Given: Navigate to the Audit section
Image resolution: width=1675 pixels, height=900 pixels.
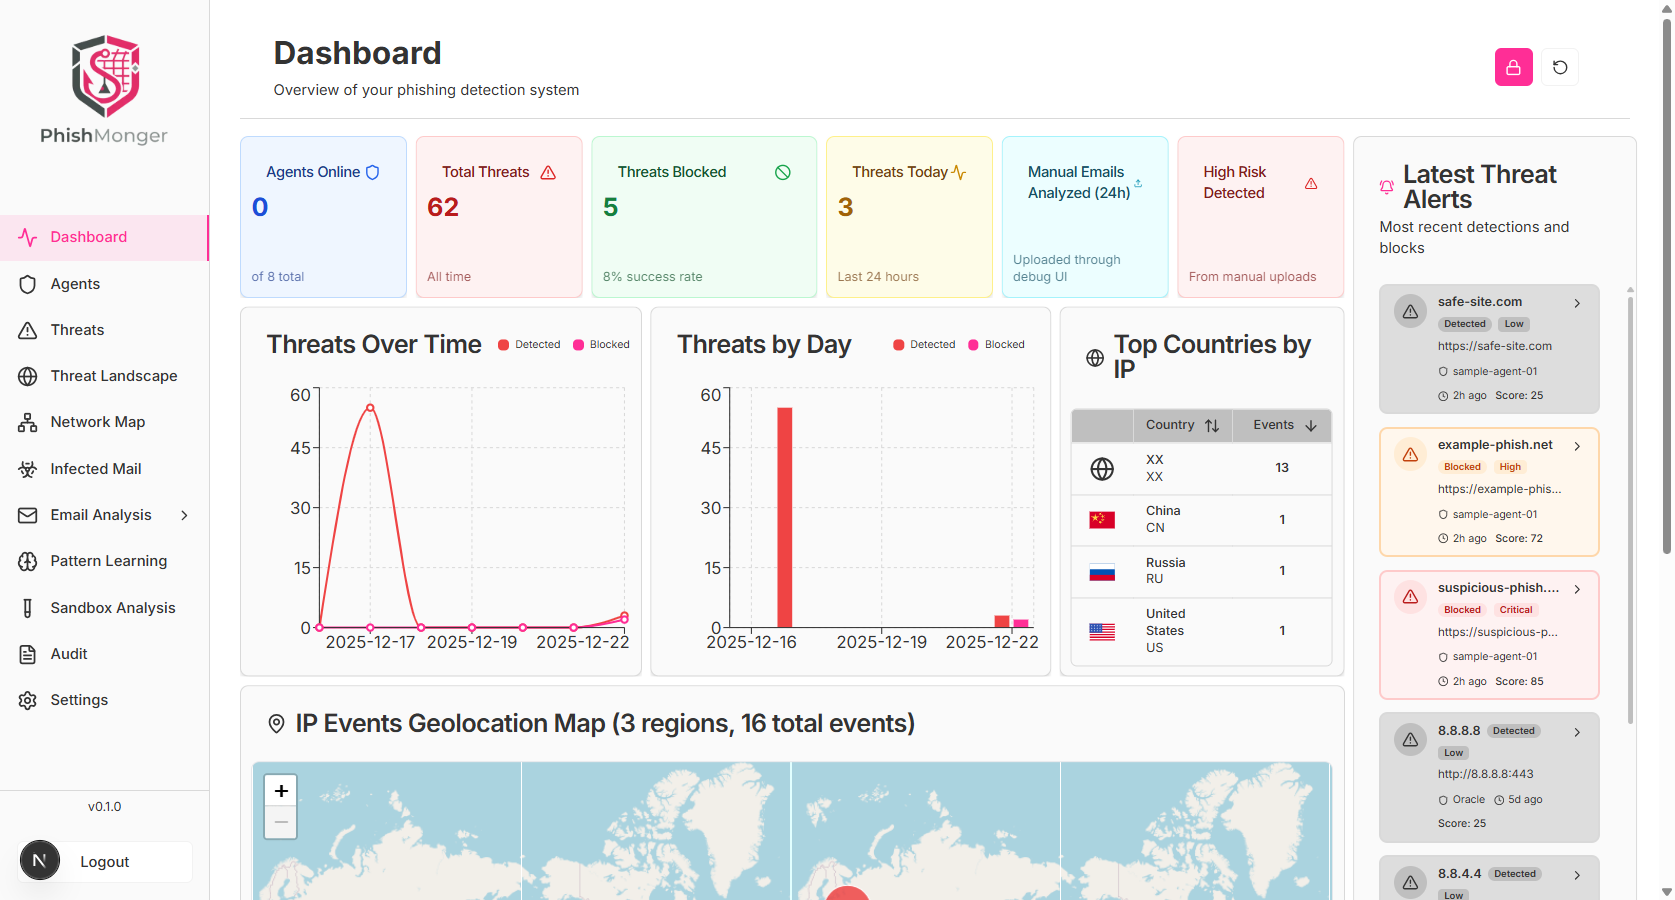Looking at the screenshot, I should [67, 654].
